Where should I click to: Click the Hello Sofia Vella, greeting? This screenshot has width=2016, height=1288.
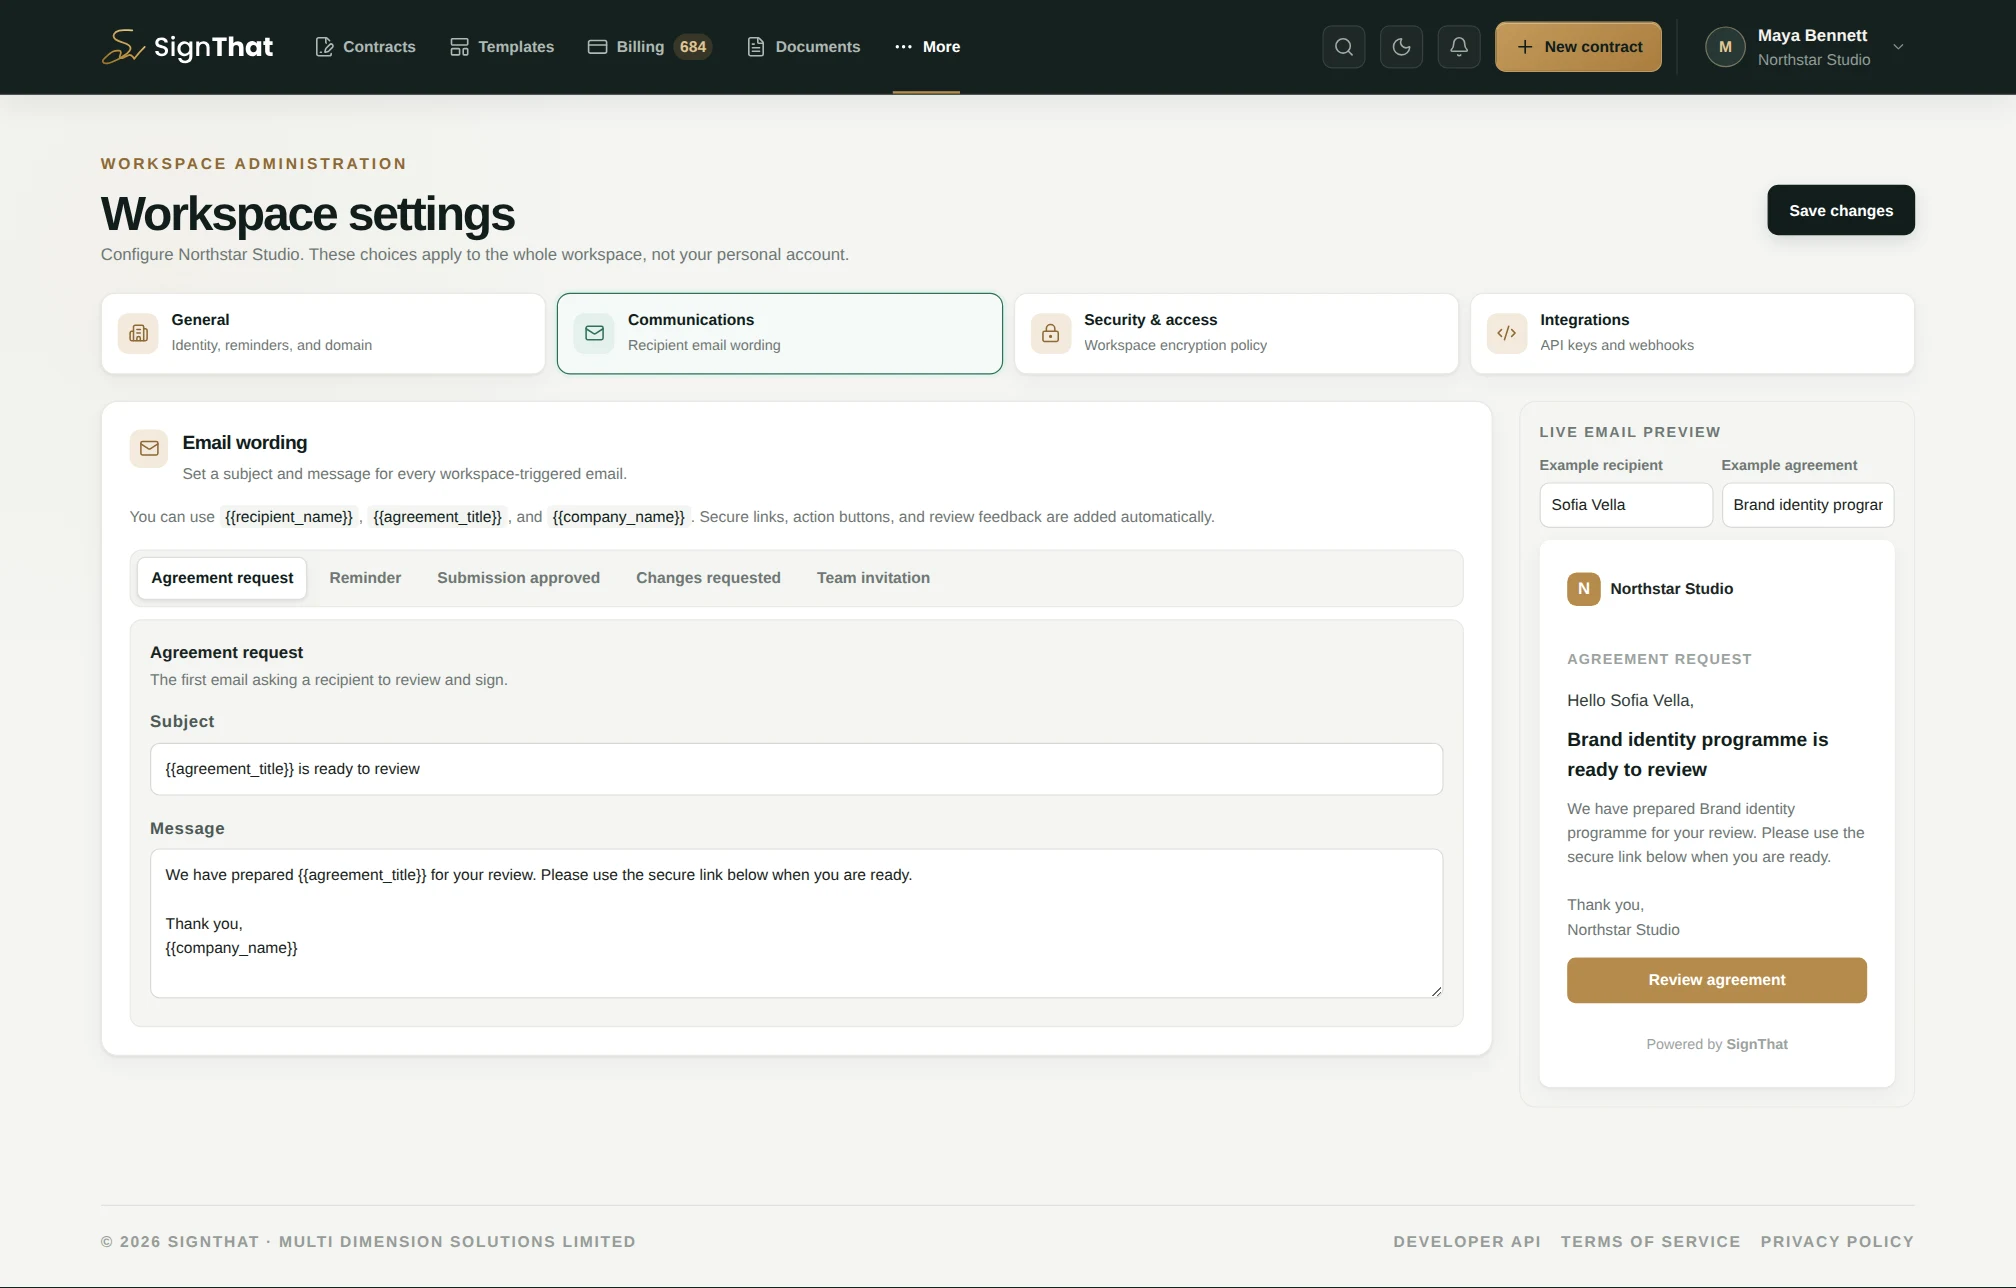(x=1630, y=701)
